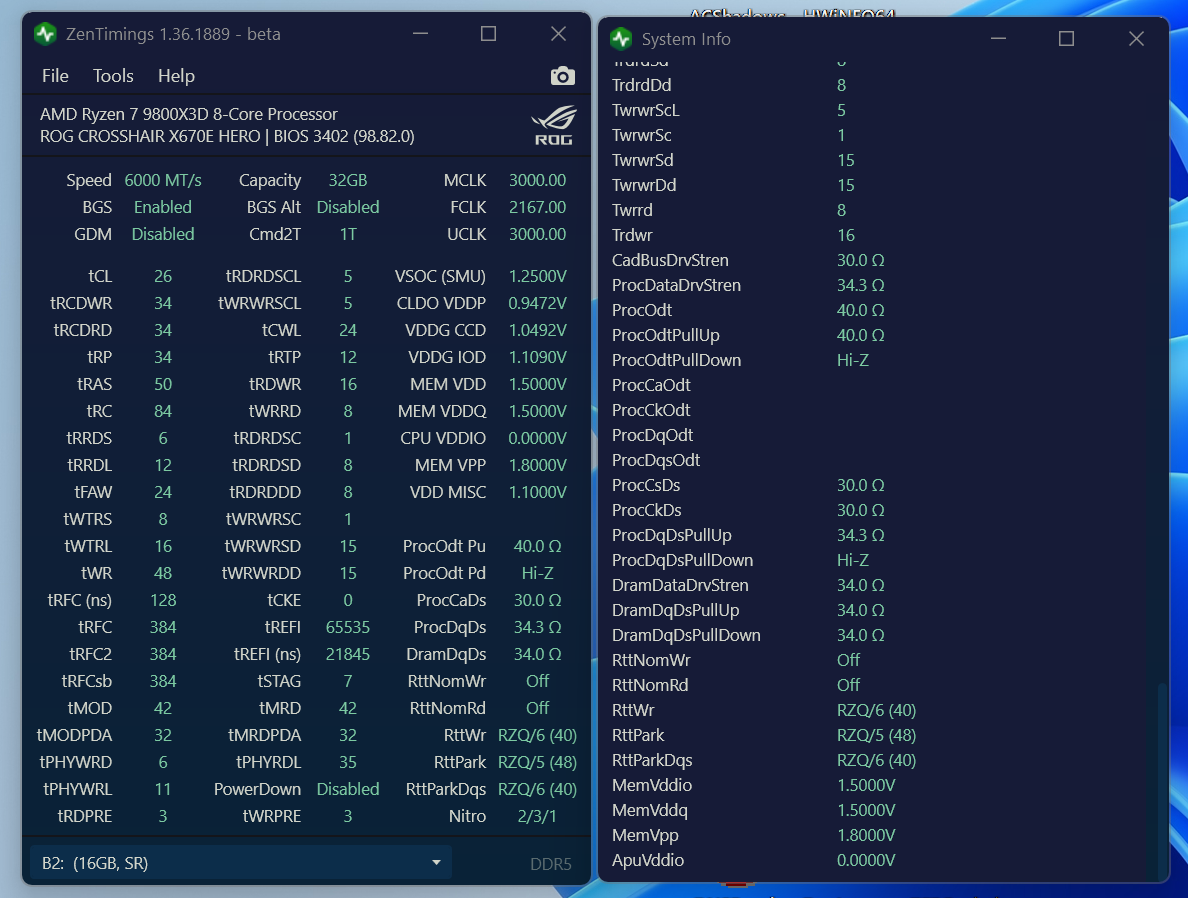Viewport: 1188px width, 898px height.
Task: Click the VDDG IOD 1.1090V reading
Action: [x=537, y=357]
